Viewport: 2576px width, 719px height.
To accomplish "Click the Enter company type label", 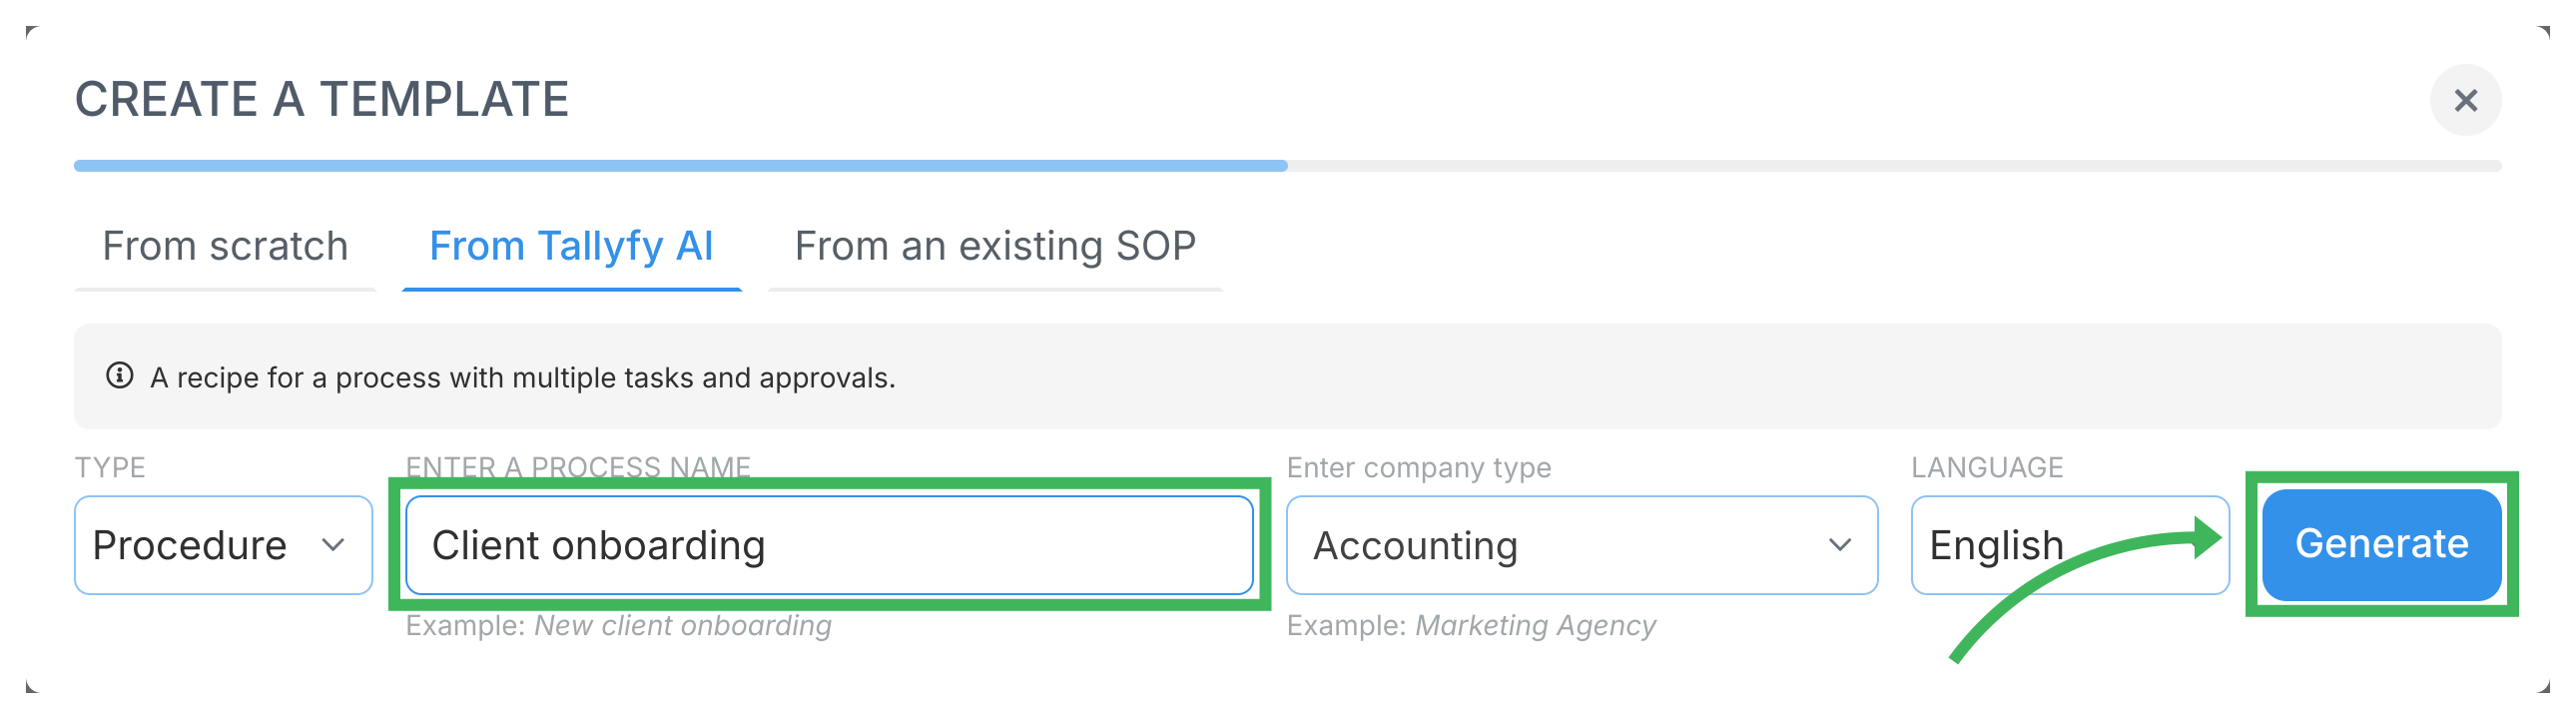I will coord(1418,467).
